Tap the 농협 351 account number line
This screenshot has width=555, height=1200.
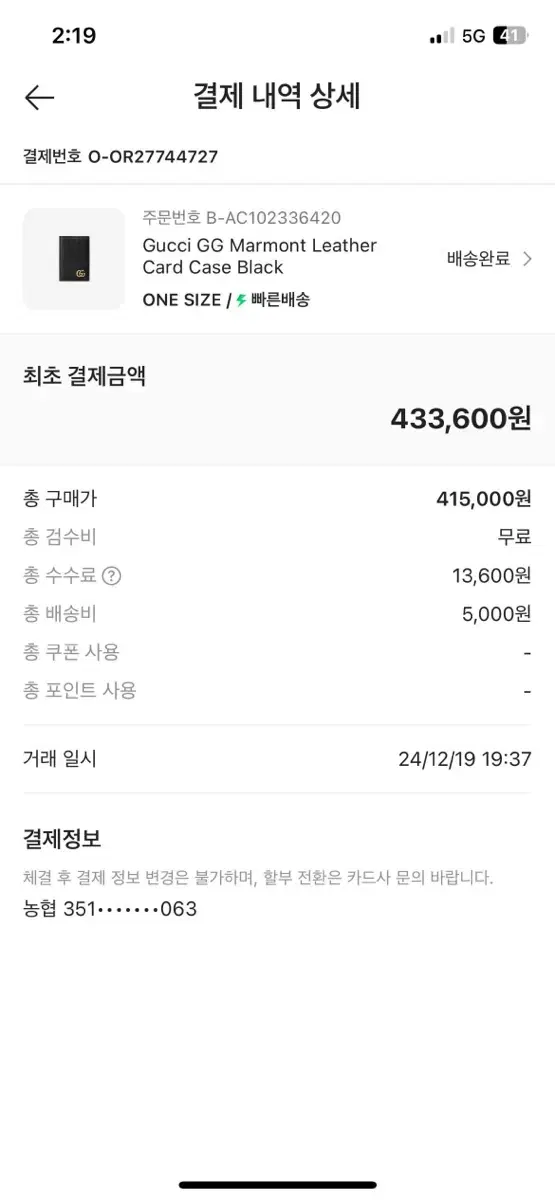(110, 909)
